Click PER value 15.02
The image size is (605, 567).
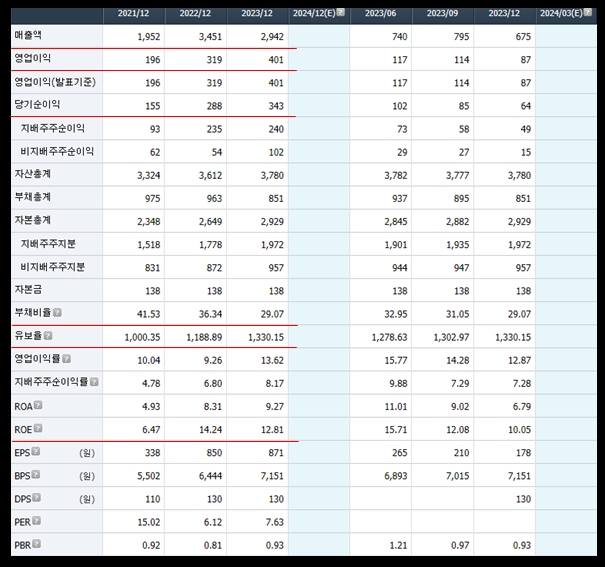click(149, 523)
